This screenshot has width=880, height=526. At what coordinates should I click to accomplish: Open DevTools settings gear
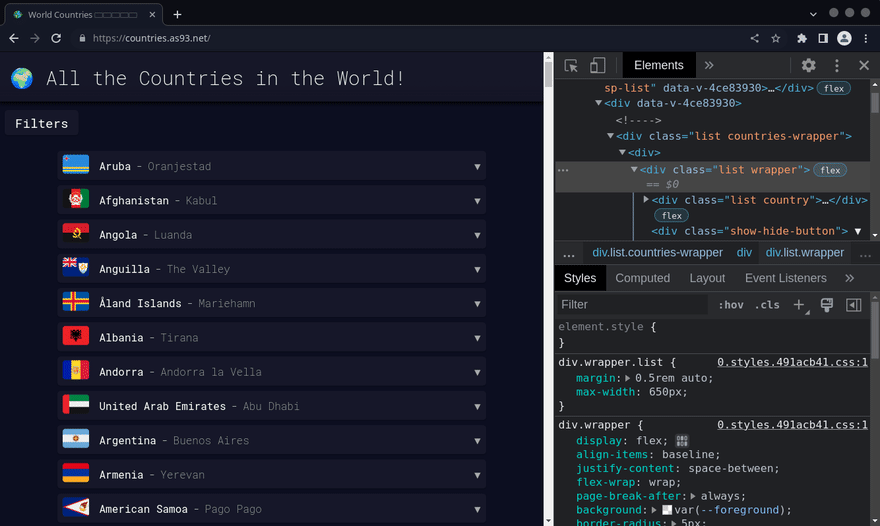click(x=808, y=65)
